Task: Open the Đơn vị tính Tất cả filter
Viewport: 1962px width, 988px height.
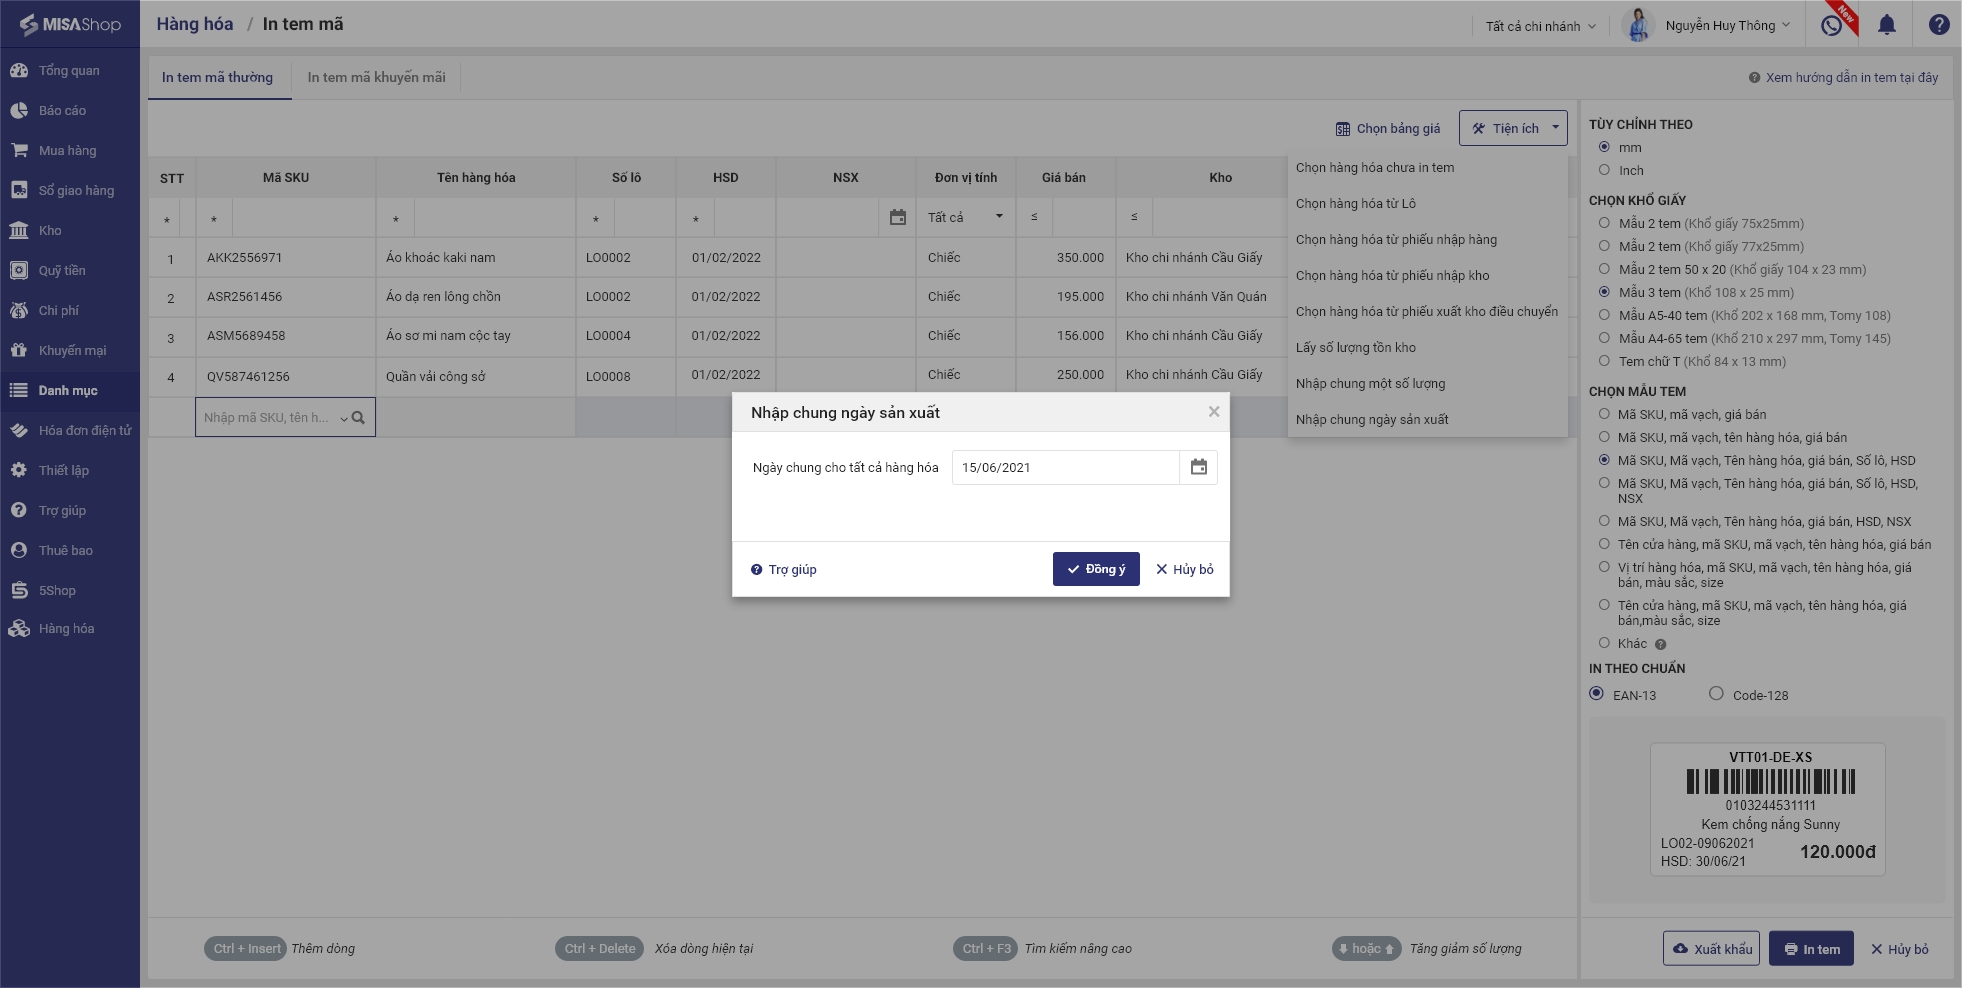Action: point(966,217)
